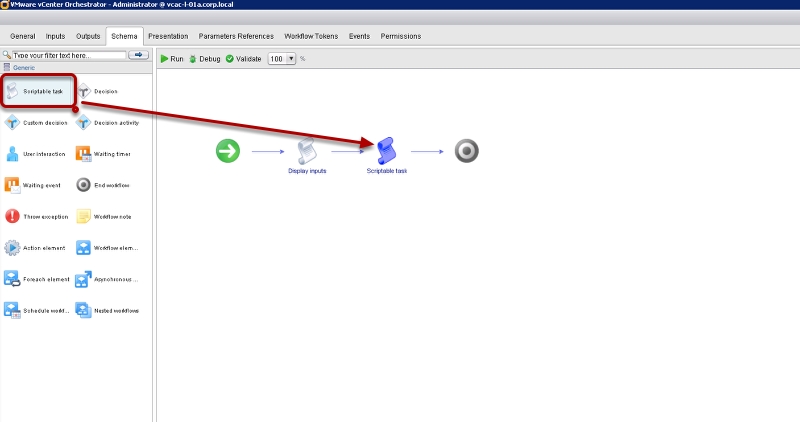The height and width of the screenshot is (422, 800).
Task: Click the Validate button
Action: point(243,59)
